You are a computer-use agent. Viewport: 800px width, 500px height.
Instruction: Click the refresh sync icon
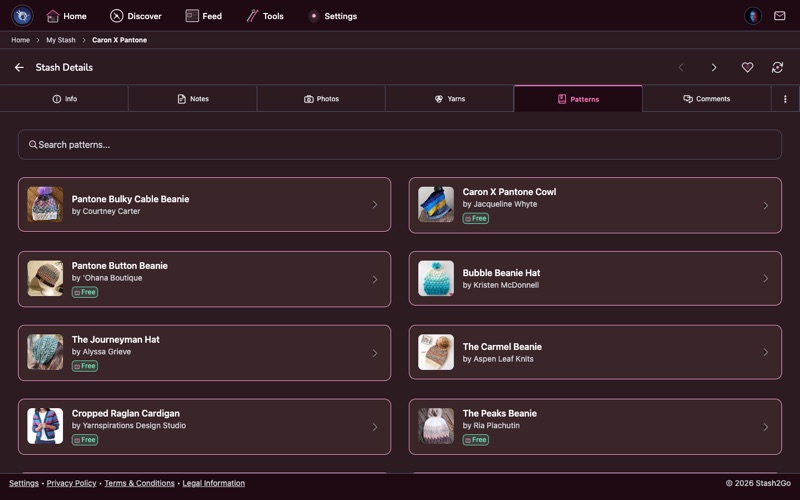click(x=777, y=68)
